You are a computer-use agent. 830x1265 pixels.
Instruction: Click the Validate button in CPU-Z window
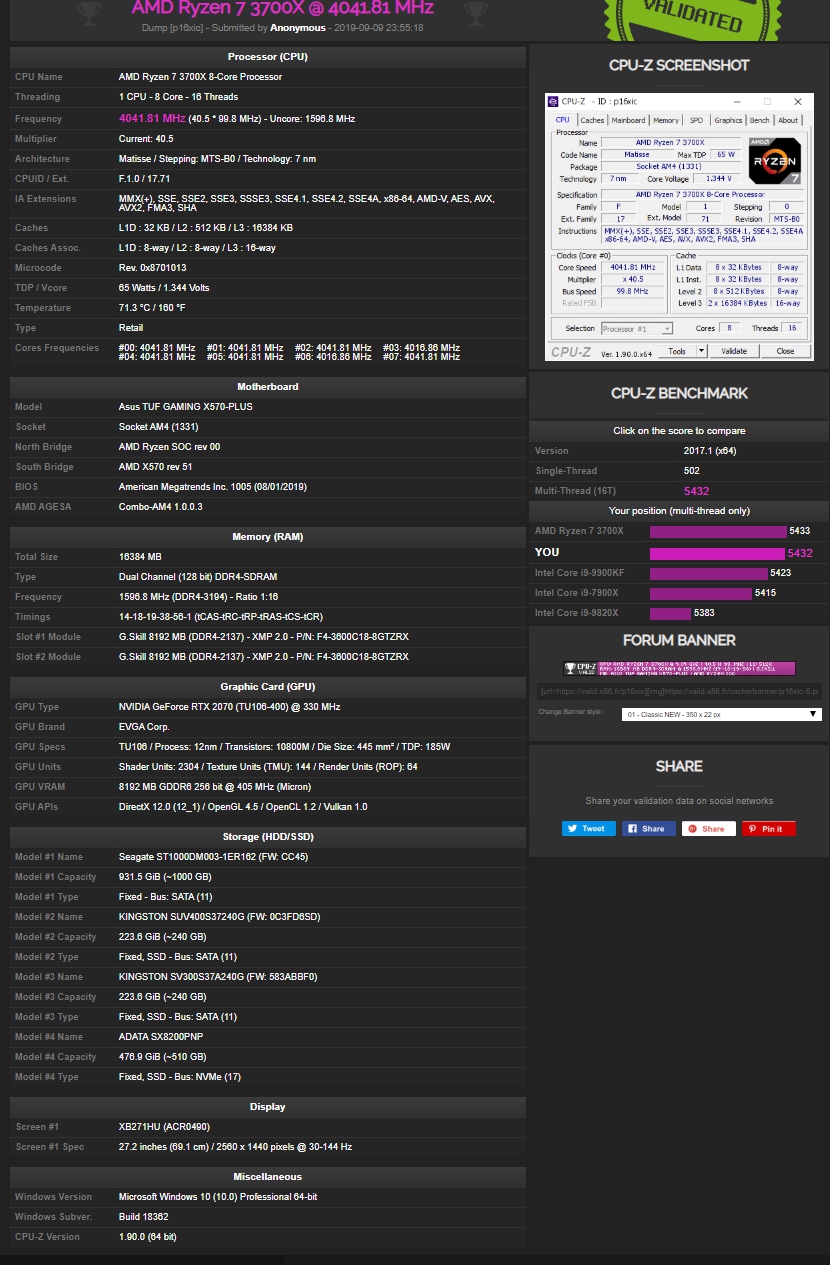pyautogui.click(x=734, y=351)
